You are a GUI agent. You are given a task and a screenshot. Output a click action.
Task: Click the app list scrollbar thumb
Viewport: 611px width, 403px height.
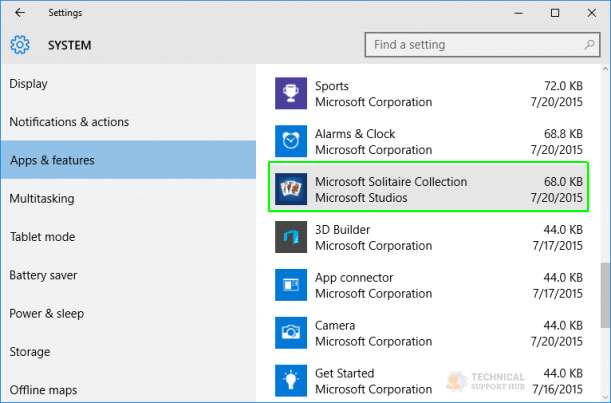point(605,295)
